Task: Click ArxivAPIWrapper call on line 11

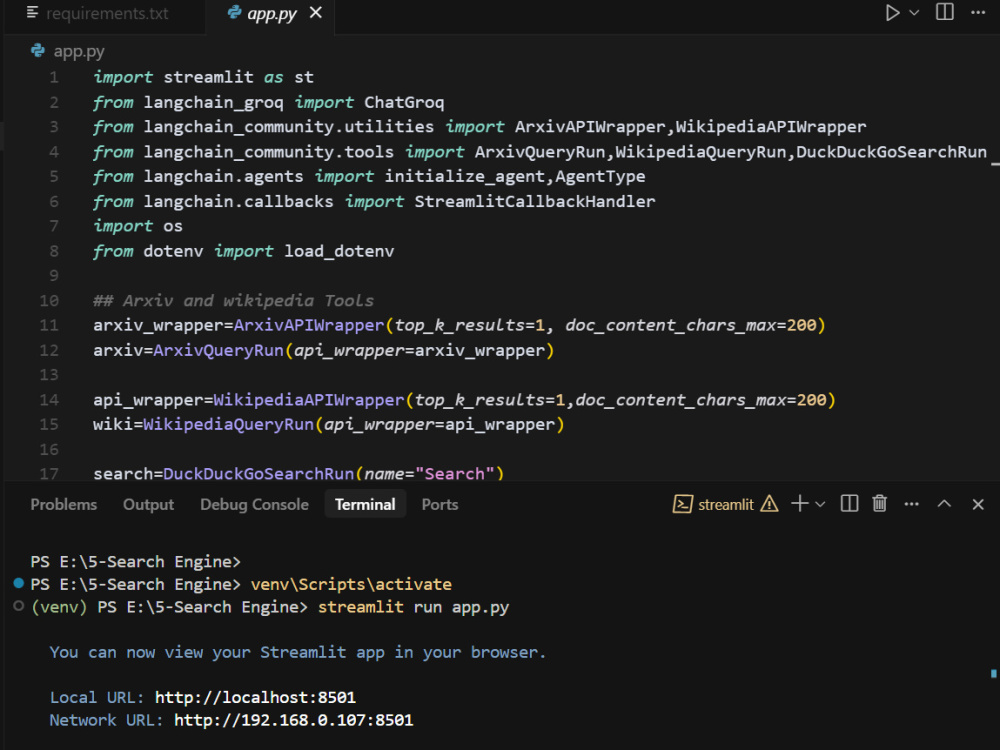Action: coord(309,325)
